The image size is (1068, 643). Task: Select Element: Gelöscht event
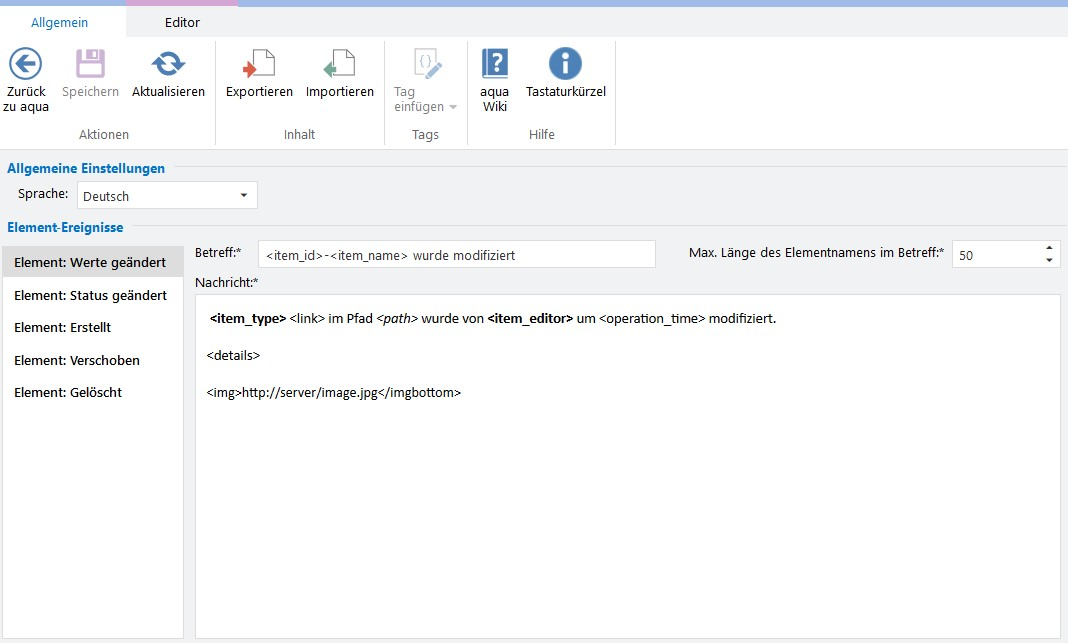[x=68, y=392]
